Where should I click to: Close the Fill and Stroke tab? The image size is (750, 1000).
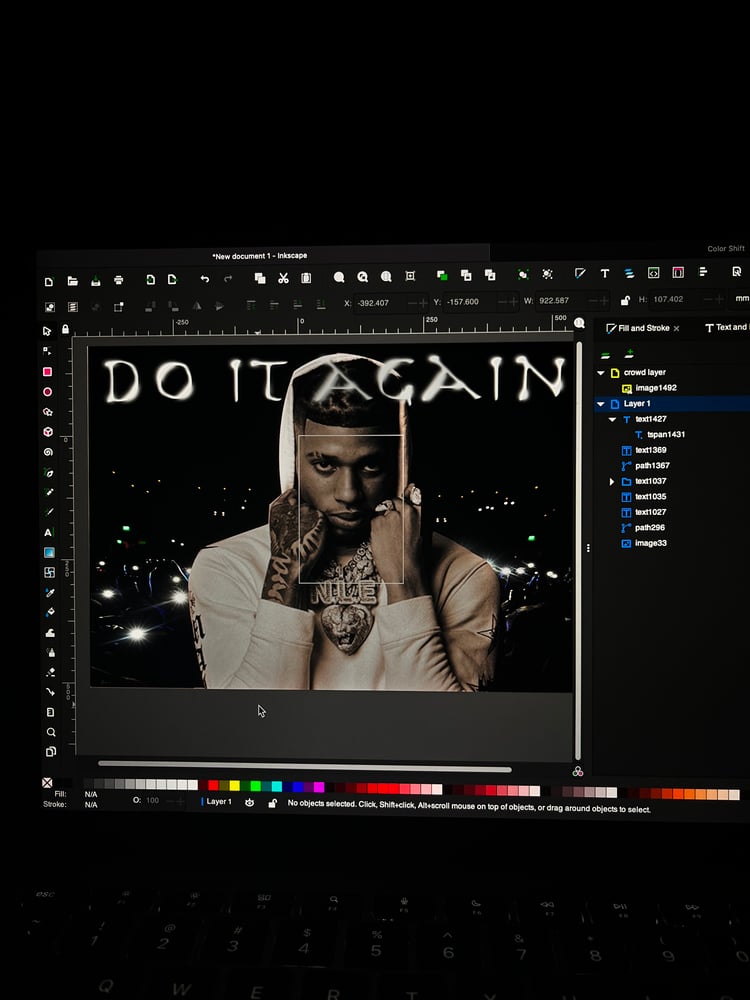677,328
